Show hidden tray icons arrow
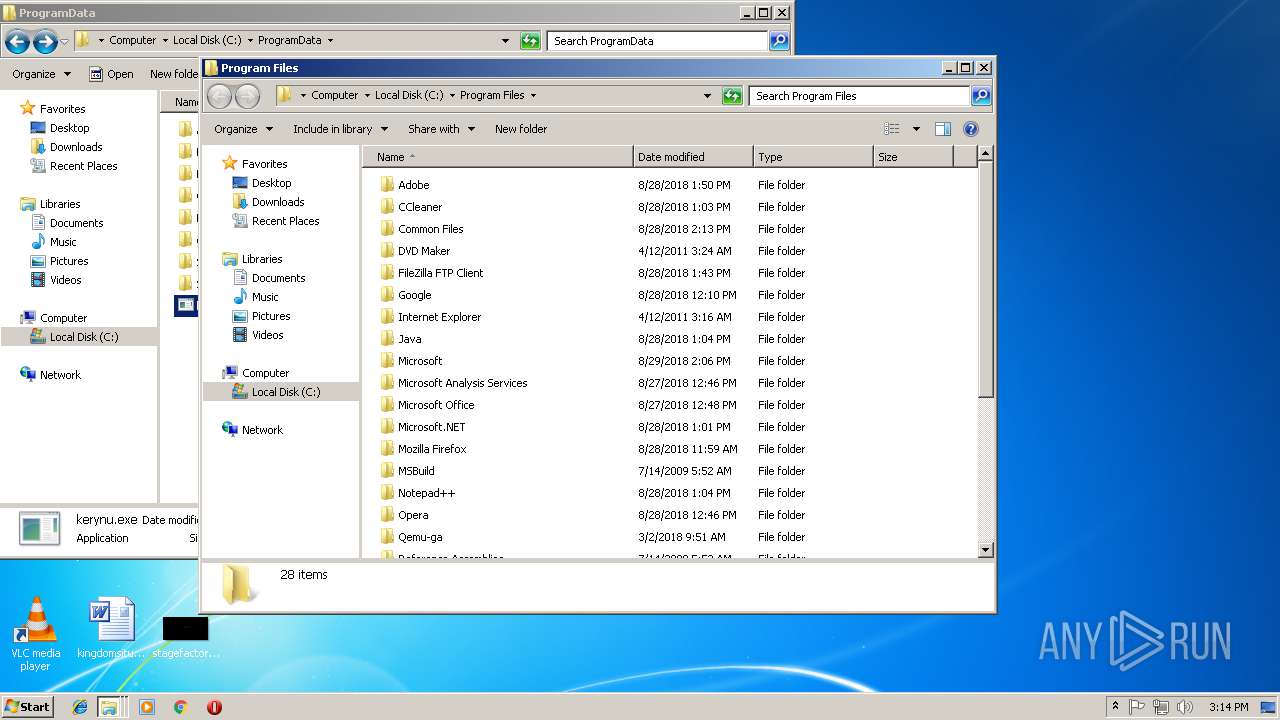The width and height of the screenshot is (1280, 720). point(1115,707)
